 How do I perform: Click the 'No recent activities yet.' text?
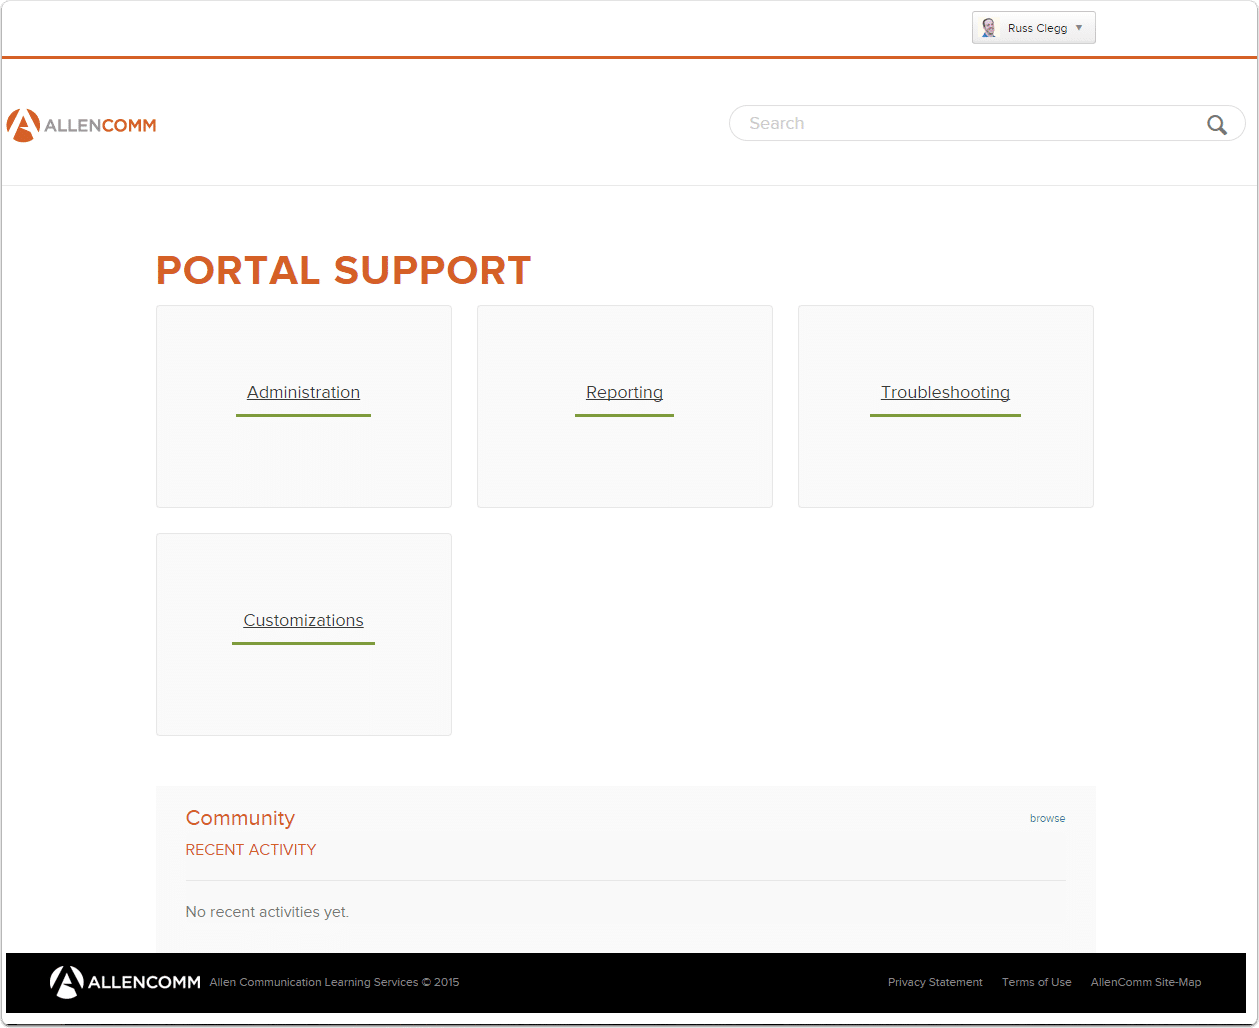pos(267,912)
